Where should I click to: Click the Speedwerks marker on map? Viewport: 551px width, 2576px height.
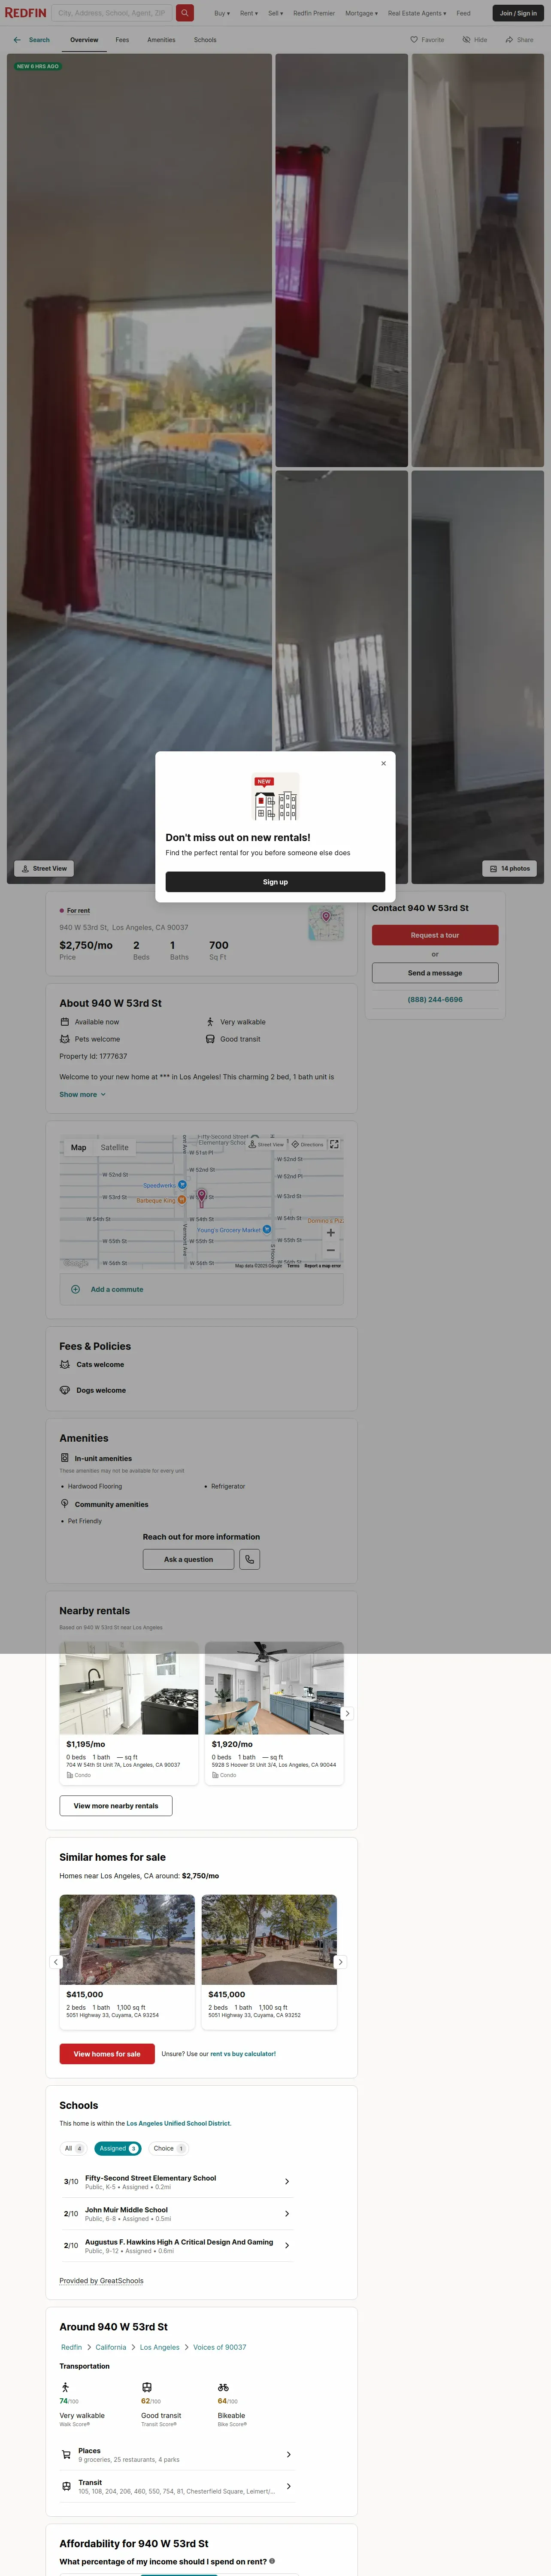[x=182, y=1185]
